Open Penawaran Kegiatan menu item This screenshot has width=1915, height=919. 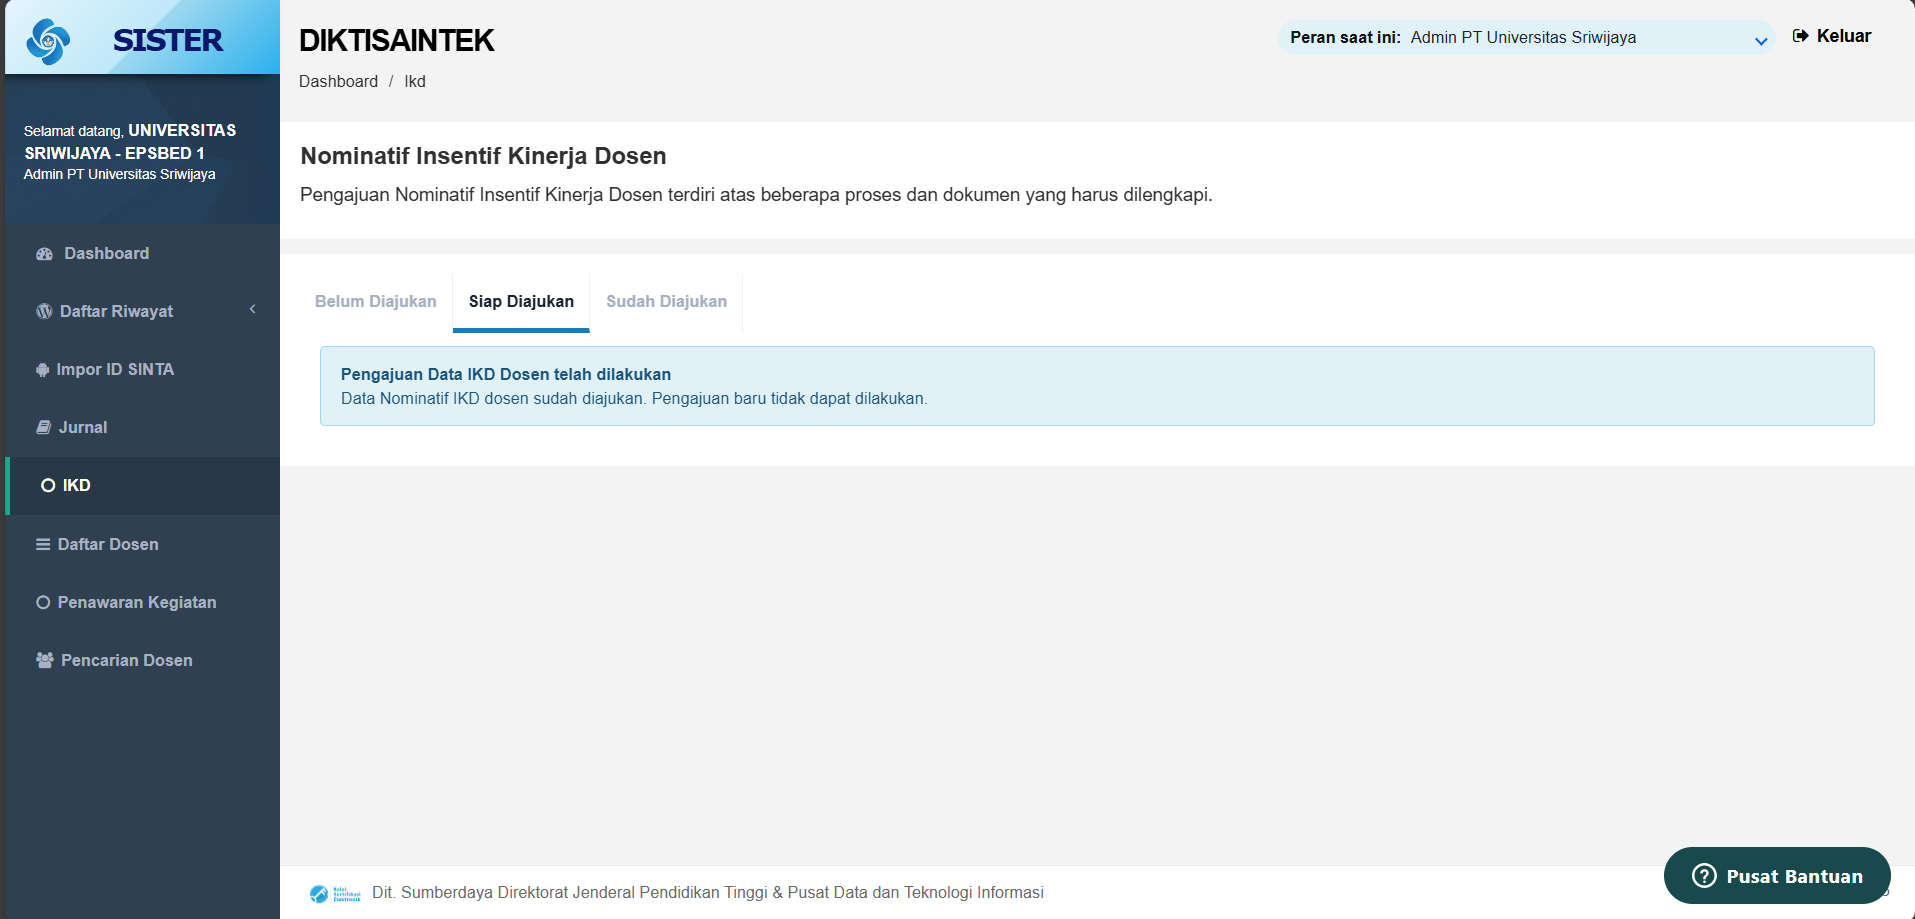pos(142,602)
